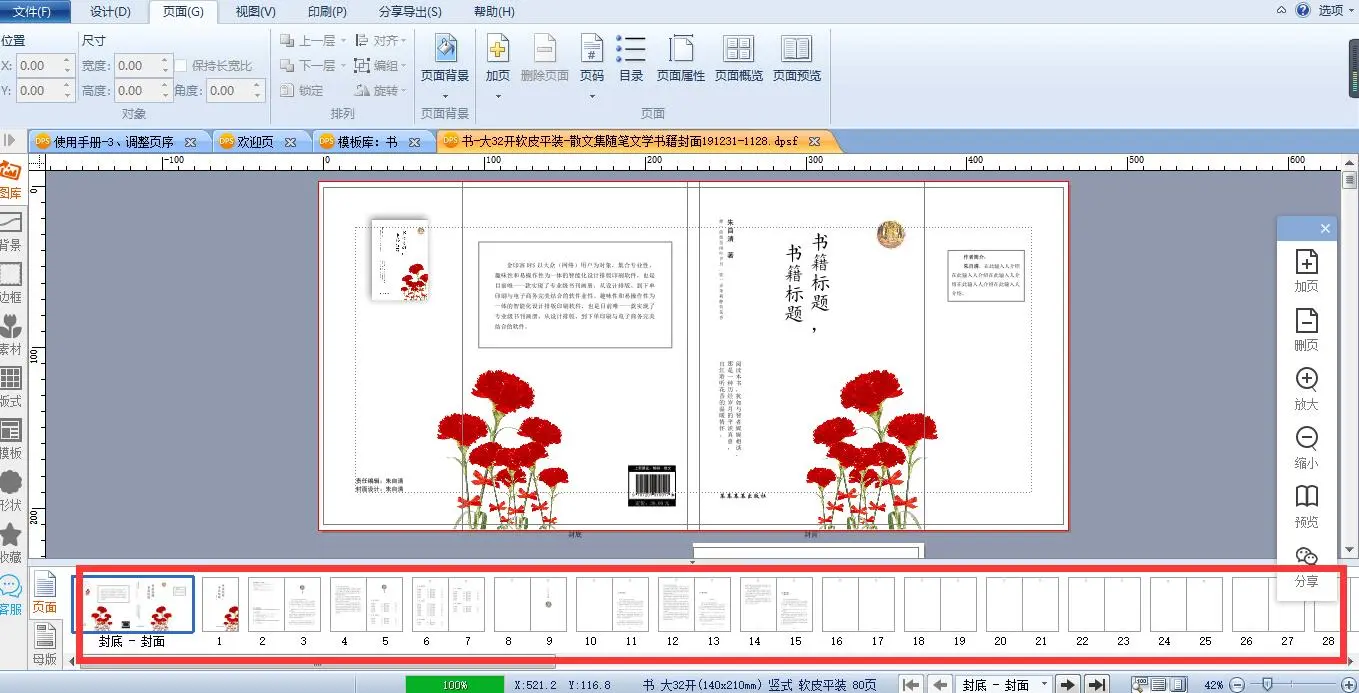Open the 封底 - 封面 page selector dropdown
This screenshot has width=1359, height=693.
pos(1044,685)
